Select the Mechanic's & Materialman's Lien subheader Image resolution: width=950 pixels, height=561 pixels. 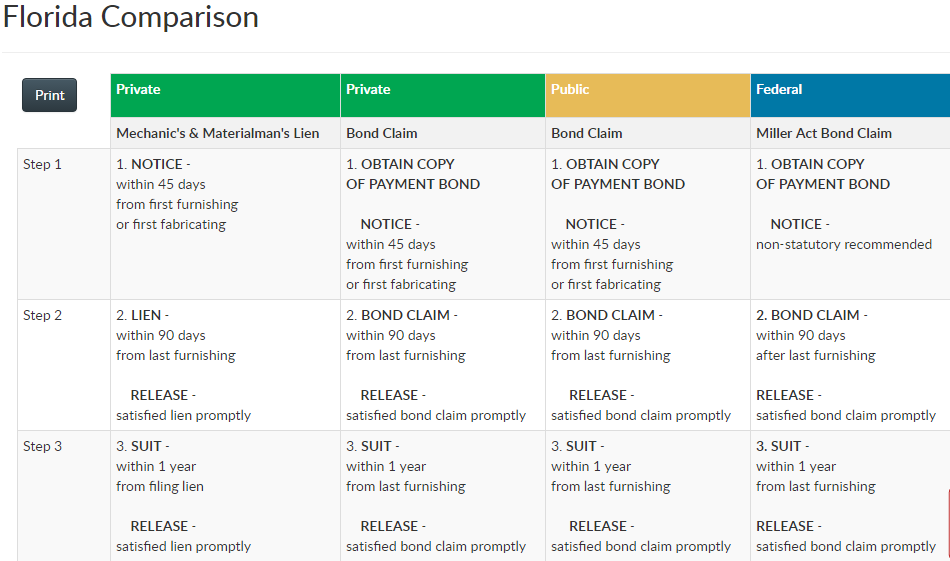click(x=217, y=133)
